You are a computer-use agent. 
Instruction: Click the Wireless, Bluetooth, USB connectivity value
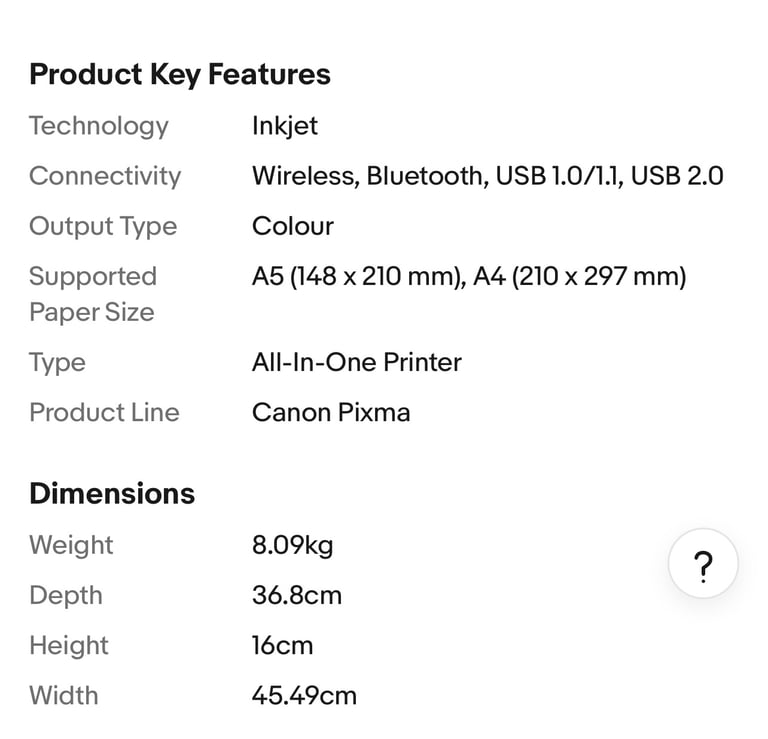pos(487,176)
